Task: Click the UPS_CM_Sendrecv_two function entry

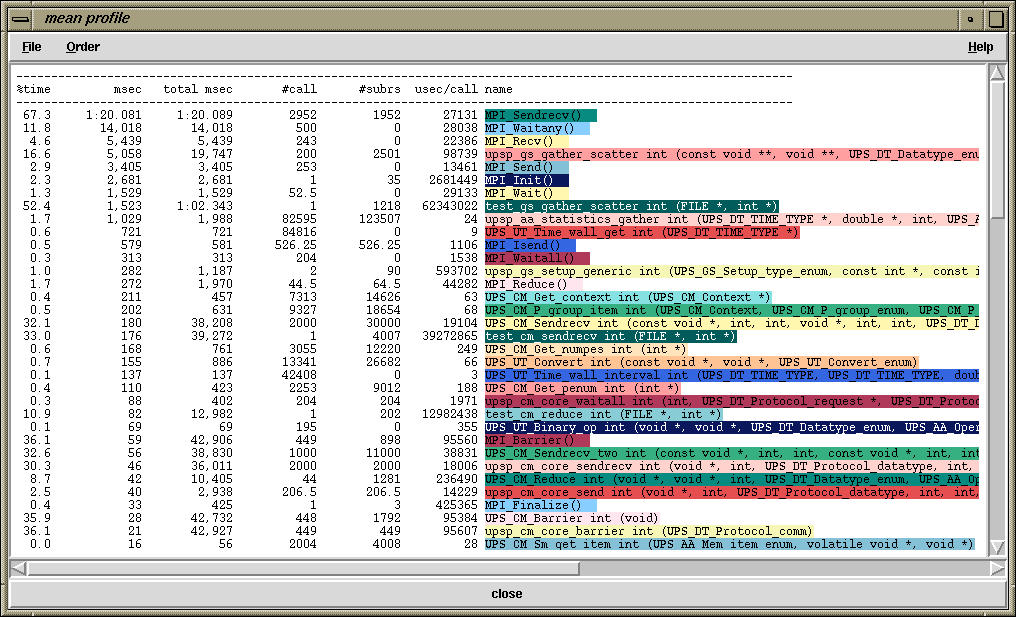Action: pyautogui.click(x=732, y=452)
